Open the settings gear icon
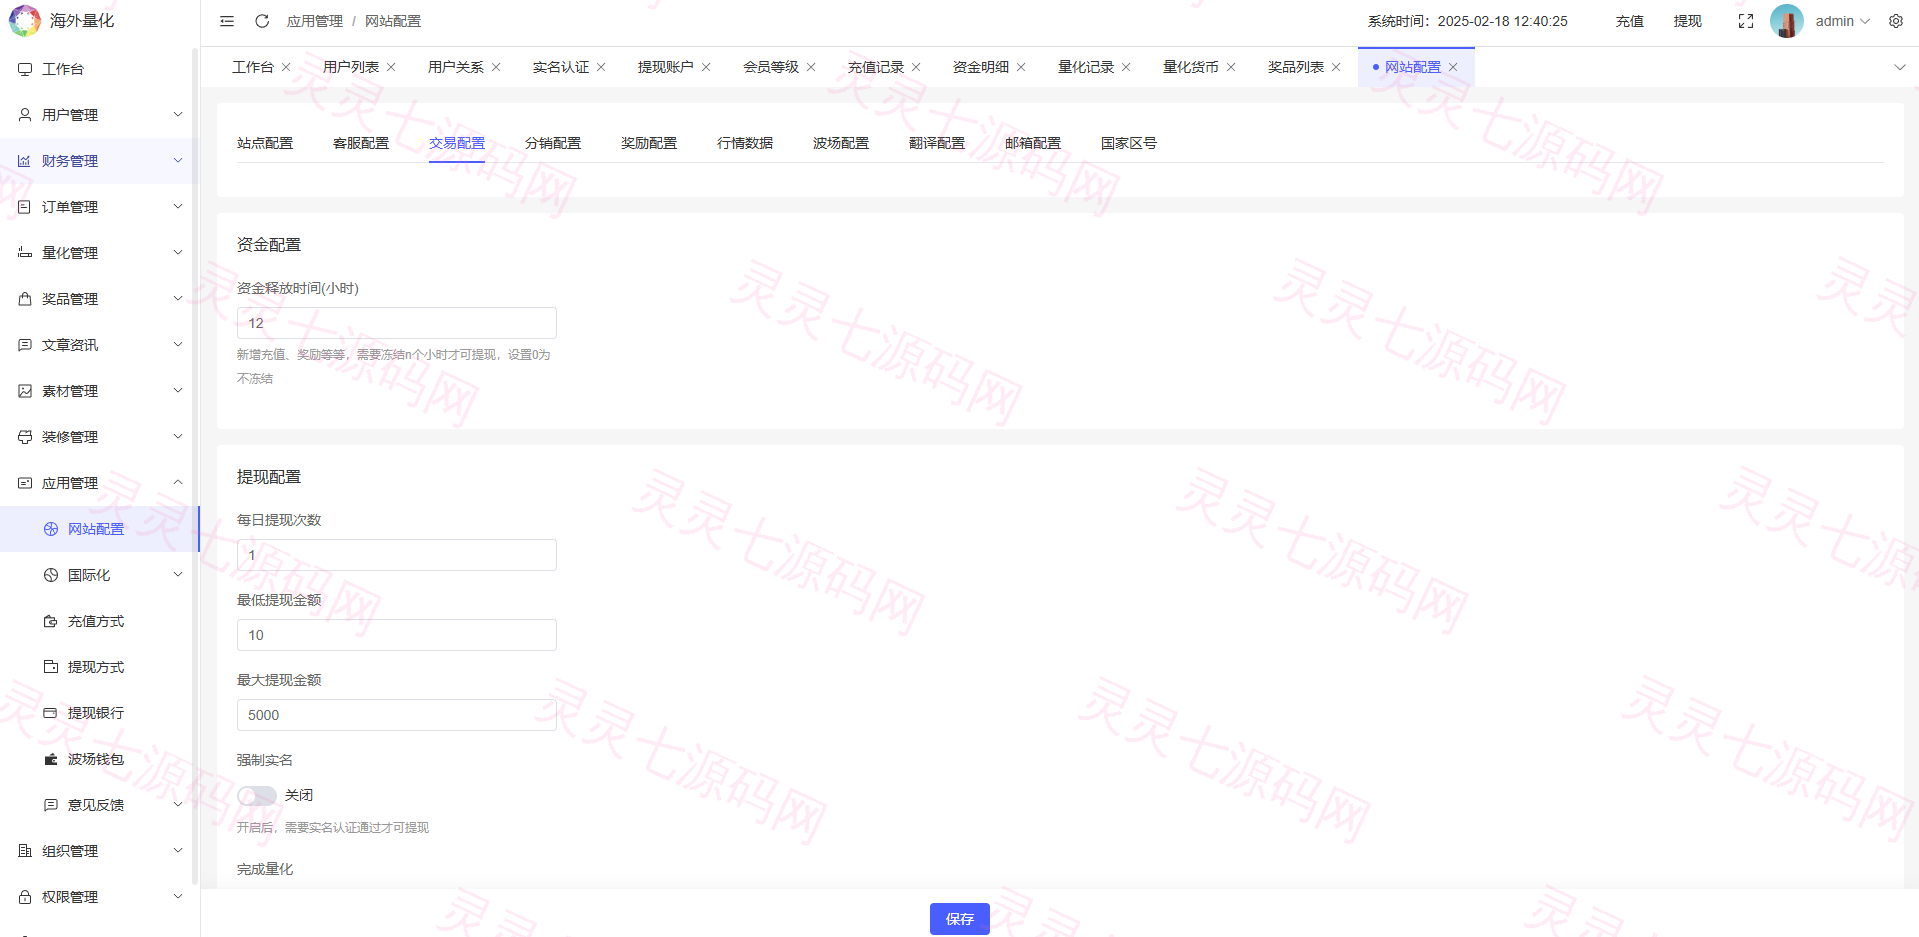 click(x=1896, y=21)
